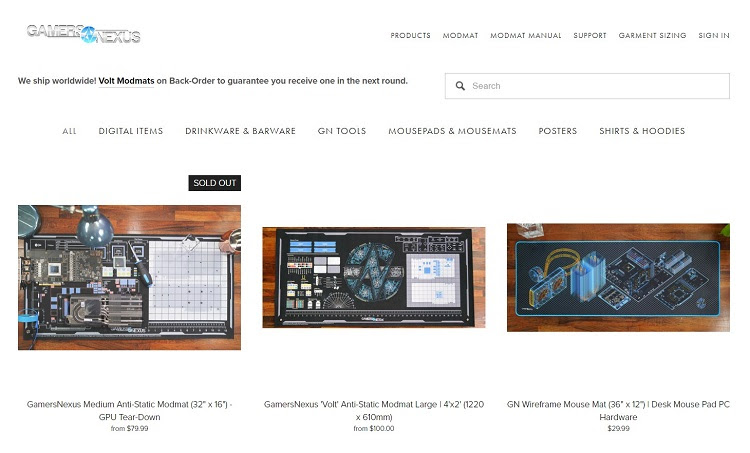Open the GN Wireframe Mouse Mat image

click(618, 277)
